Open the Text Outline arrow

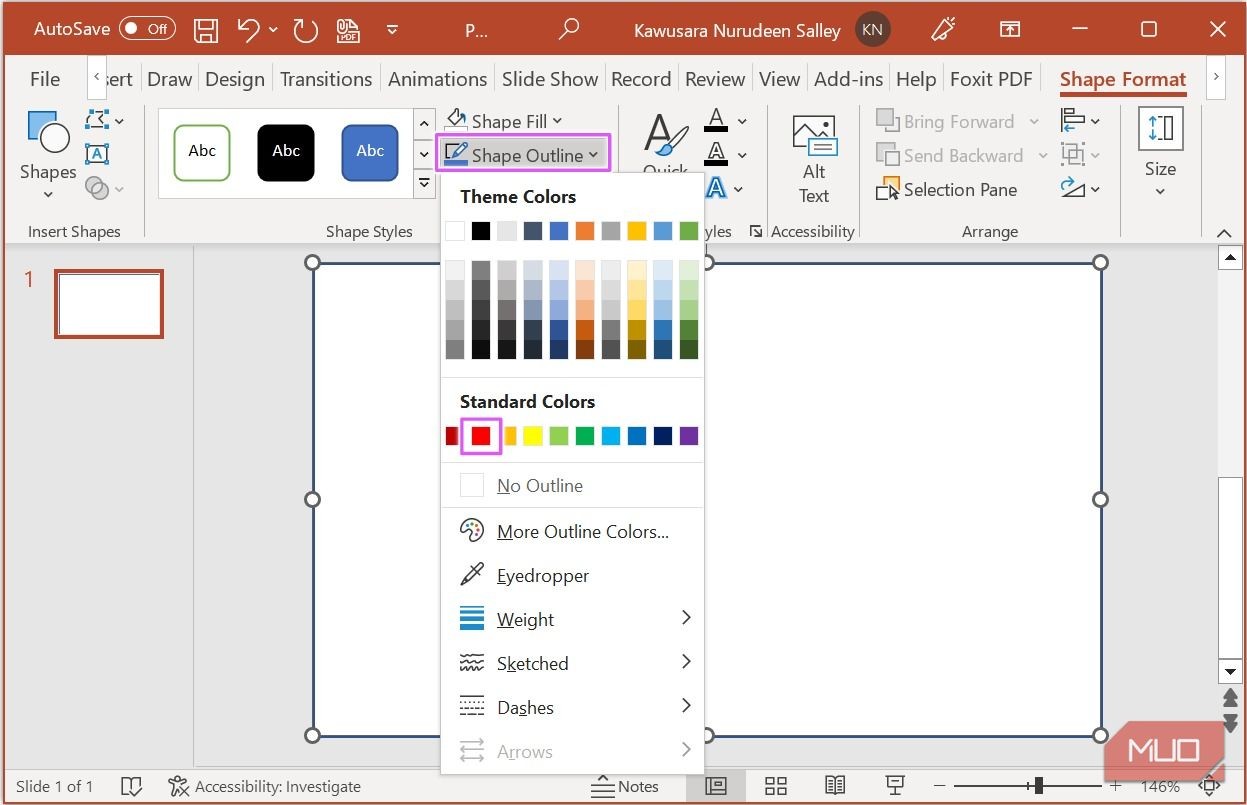[x=742, y=155]
